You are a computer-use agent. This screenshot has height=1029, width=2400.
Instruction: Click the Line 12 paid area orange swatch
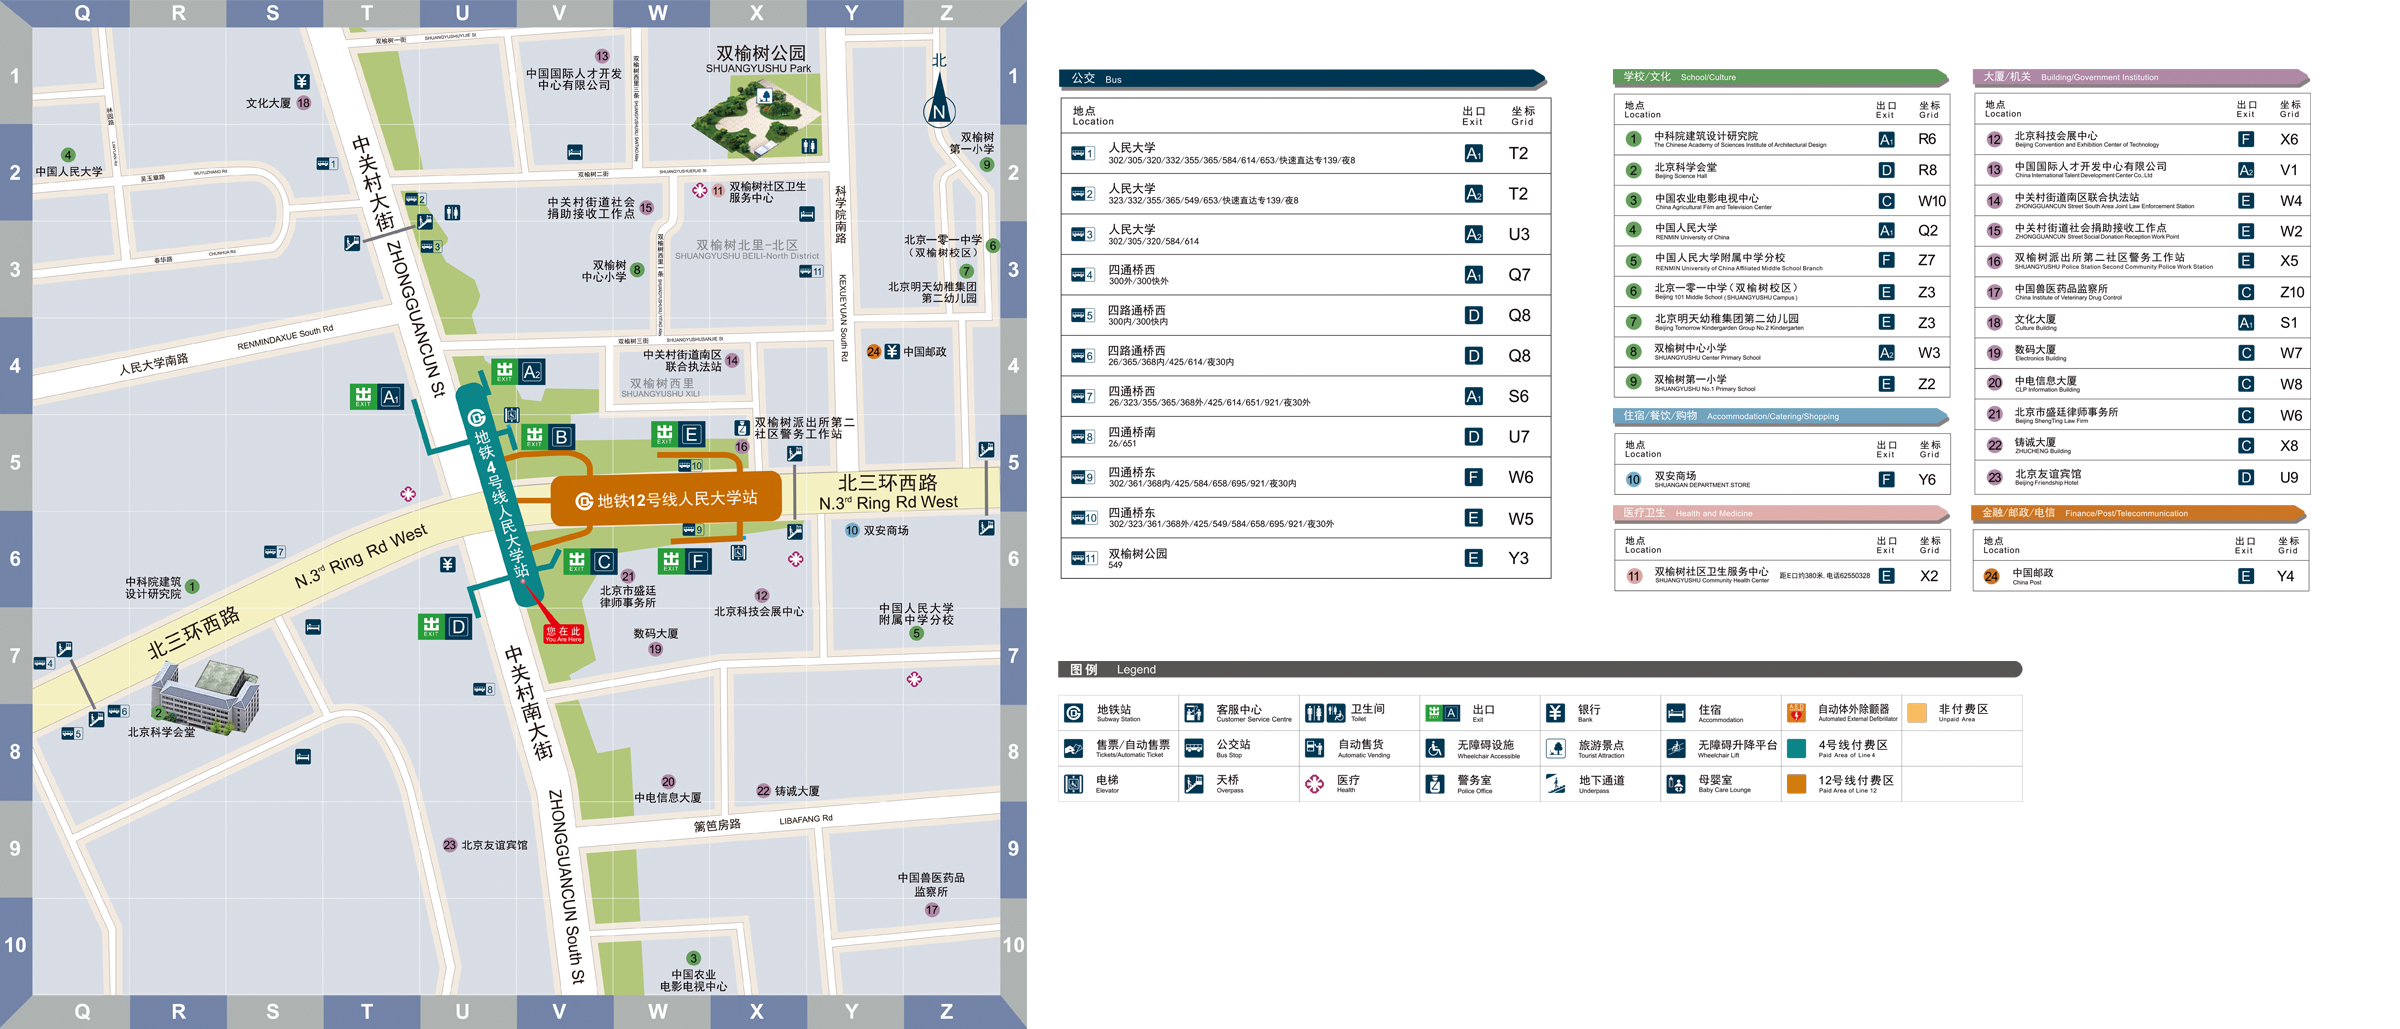[x=1796, y=784]
